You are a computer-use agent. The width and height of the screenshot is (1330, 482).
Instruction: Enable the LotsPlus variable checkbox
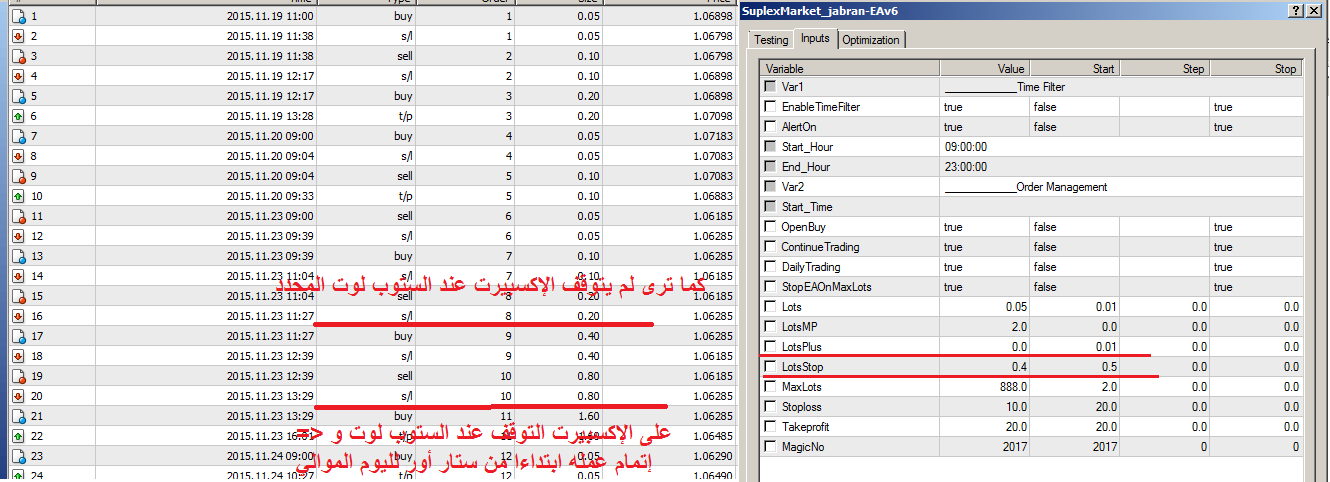click(x=770, y=347)
